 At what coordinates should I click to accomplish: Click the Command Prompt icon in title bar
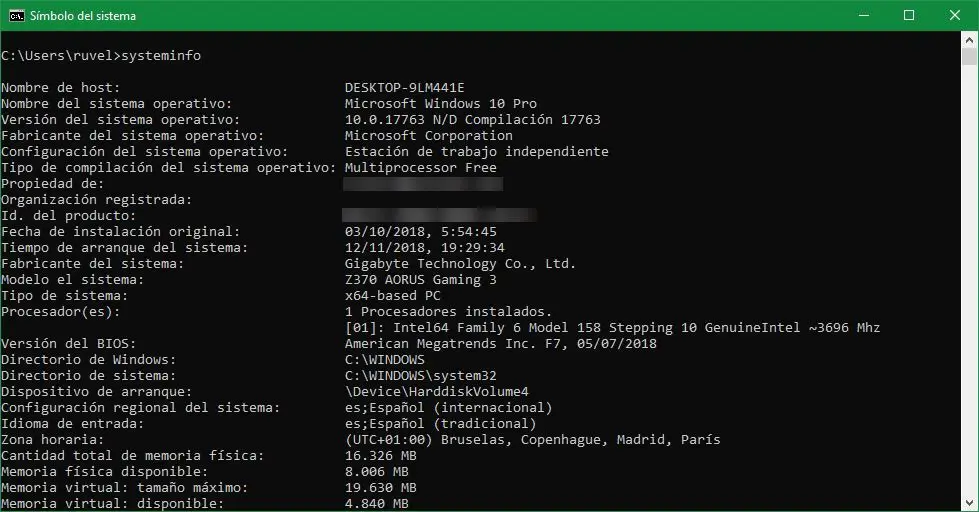[x=17, y=15]
